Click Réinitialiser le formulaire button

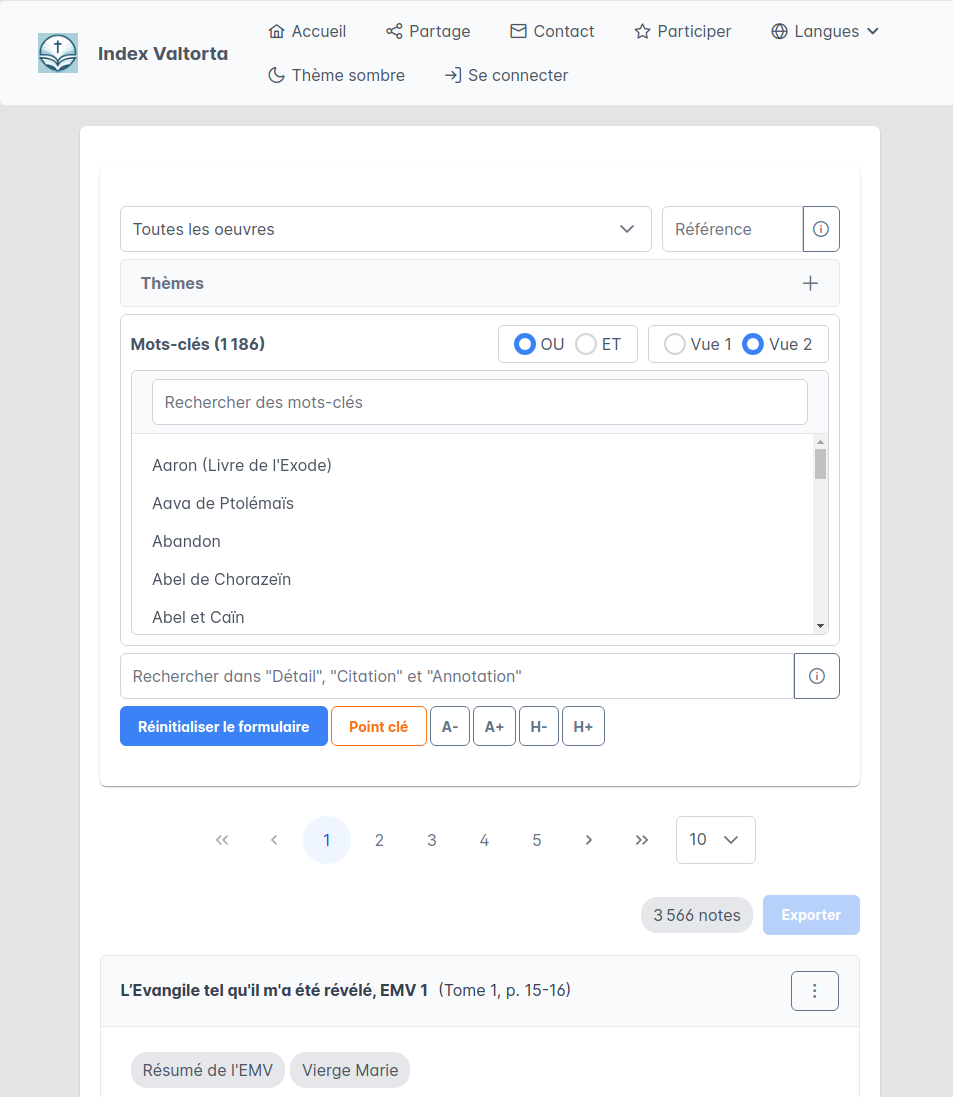click(224, 727)
